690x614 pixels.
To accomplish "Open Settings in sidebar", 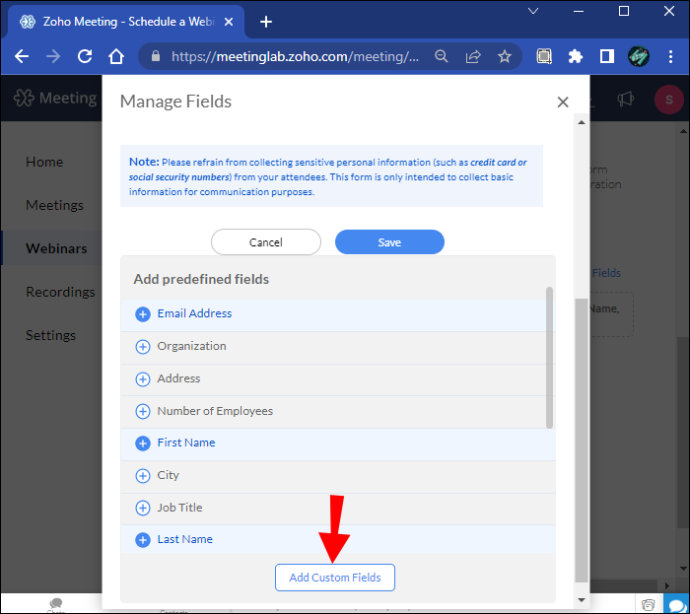I will tap(51, 335).
